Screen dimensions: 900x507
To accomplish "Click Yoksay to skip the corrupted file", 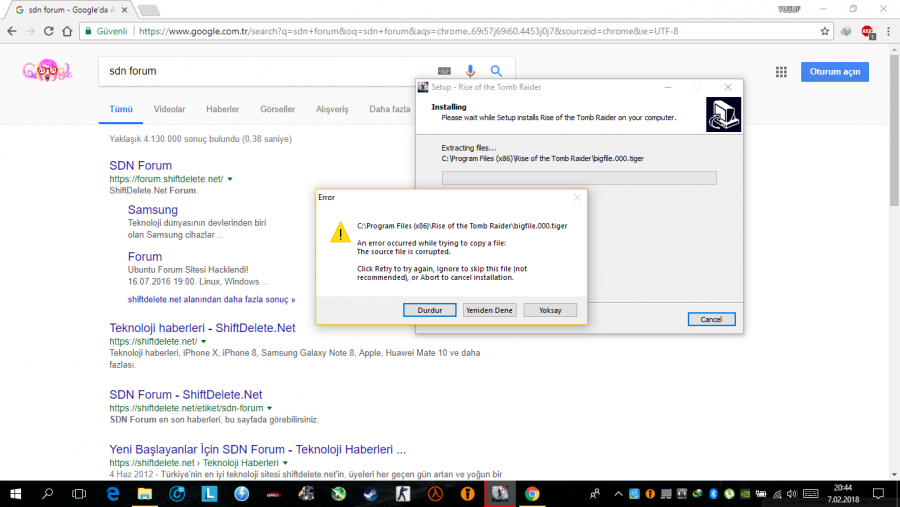I will (x=550, y=310).
